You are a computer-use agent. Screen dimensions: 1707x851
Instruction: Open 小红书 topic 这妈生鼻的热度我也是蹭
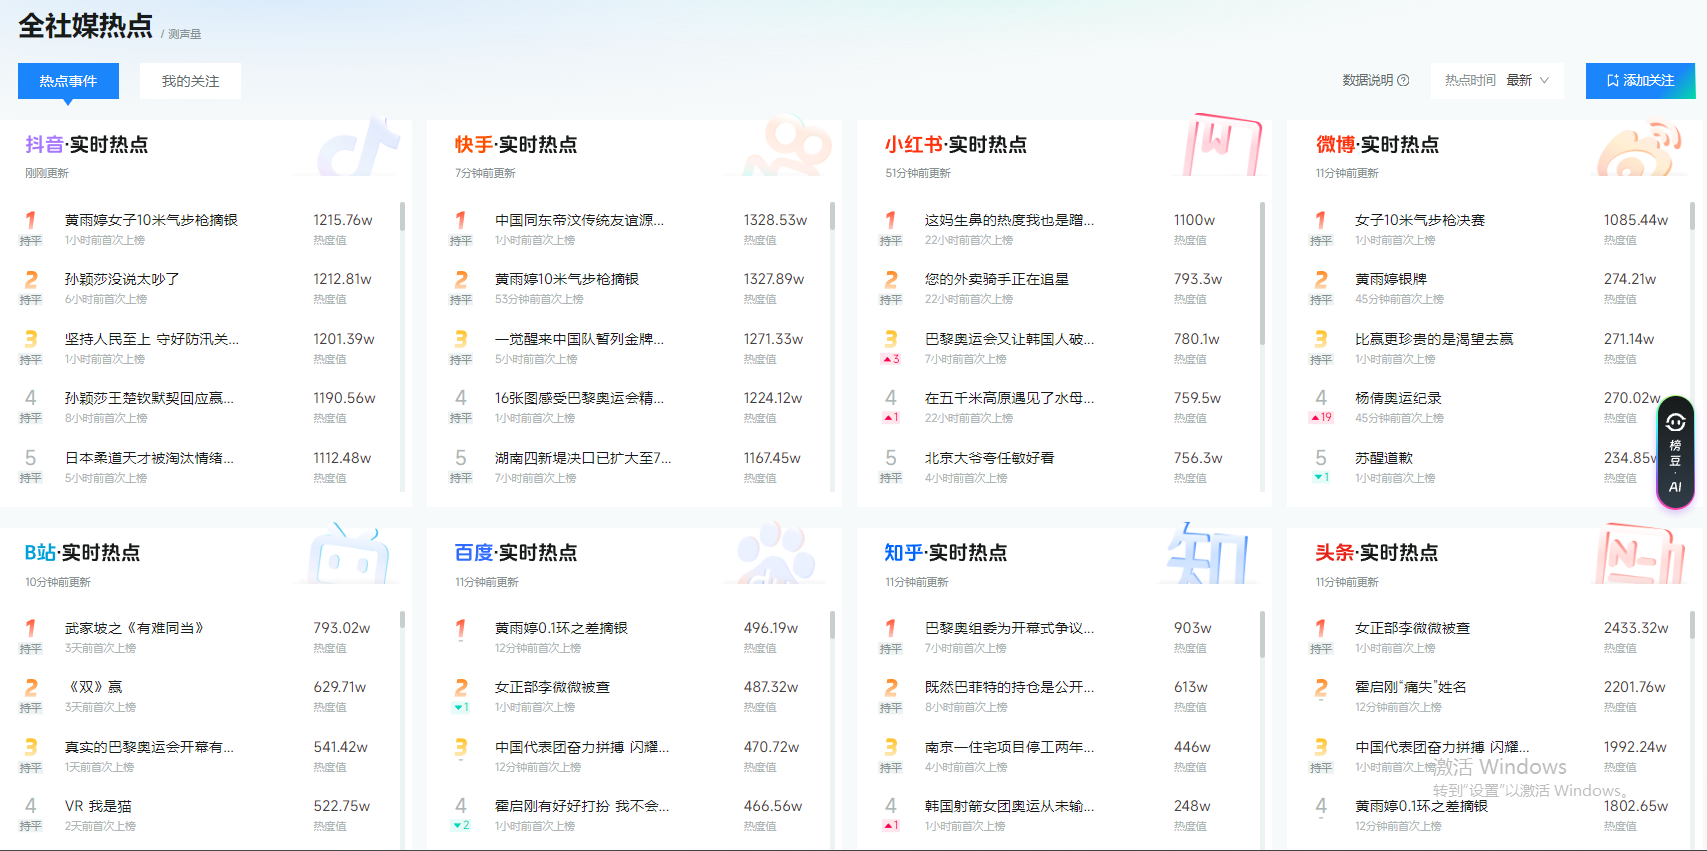[x=1010, y=220]
